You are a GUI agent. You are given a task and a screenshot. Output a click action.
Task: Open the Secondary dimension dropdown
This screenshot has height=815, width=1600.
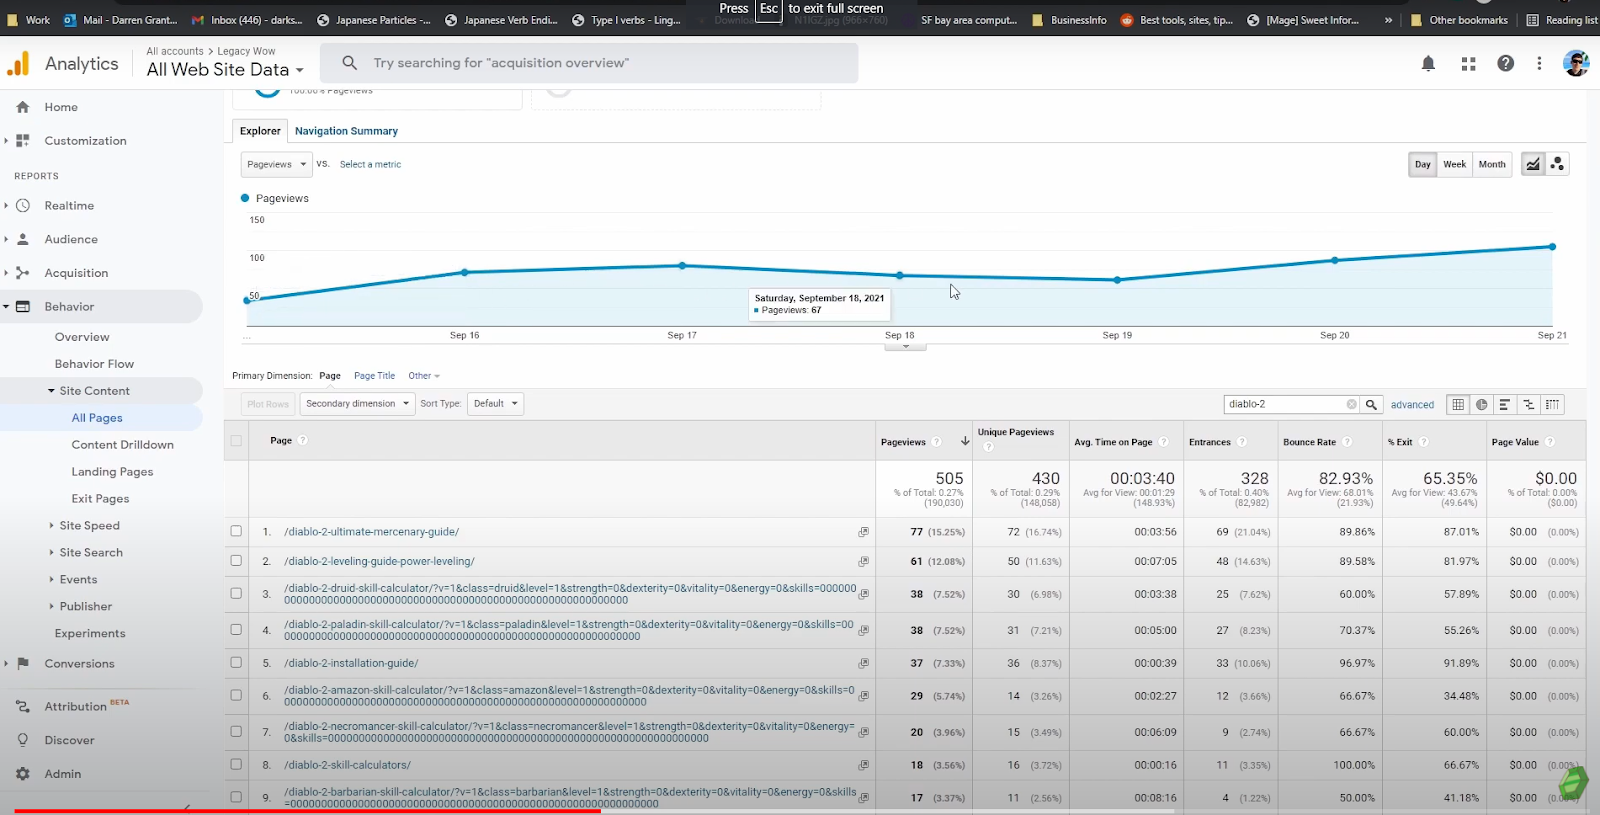[x=357, y=404]
